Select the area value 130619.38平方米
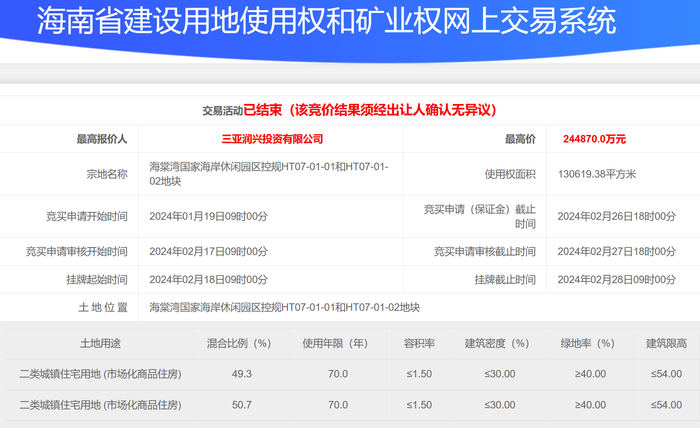 click(597, 174)
